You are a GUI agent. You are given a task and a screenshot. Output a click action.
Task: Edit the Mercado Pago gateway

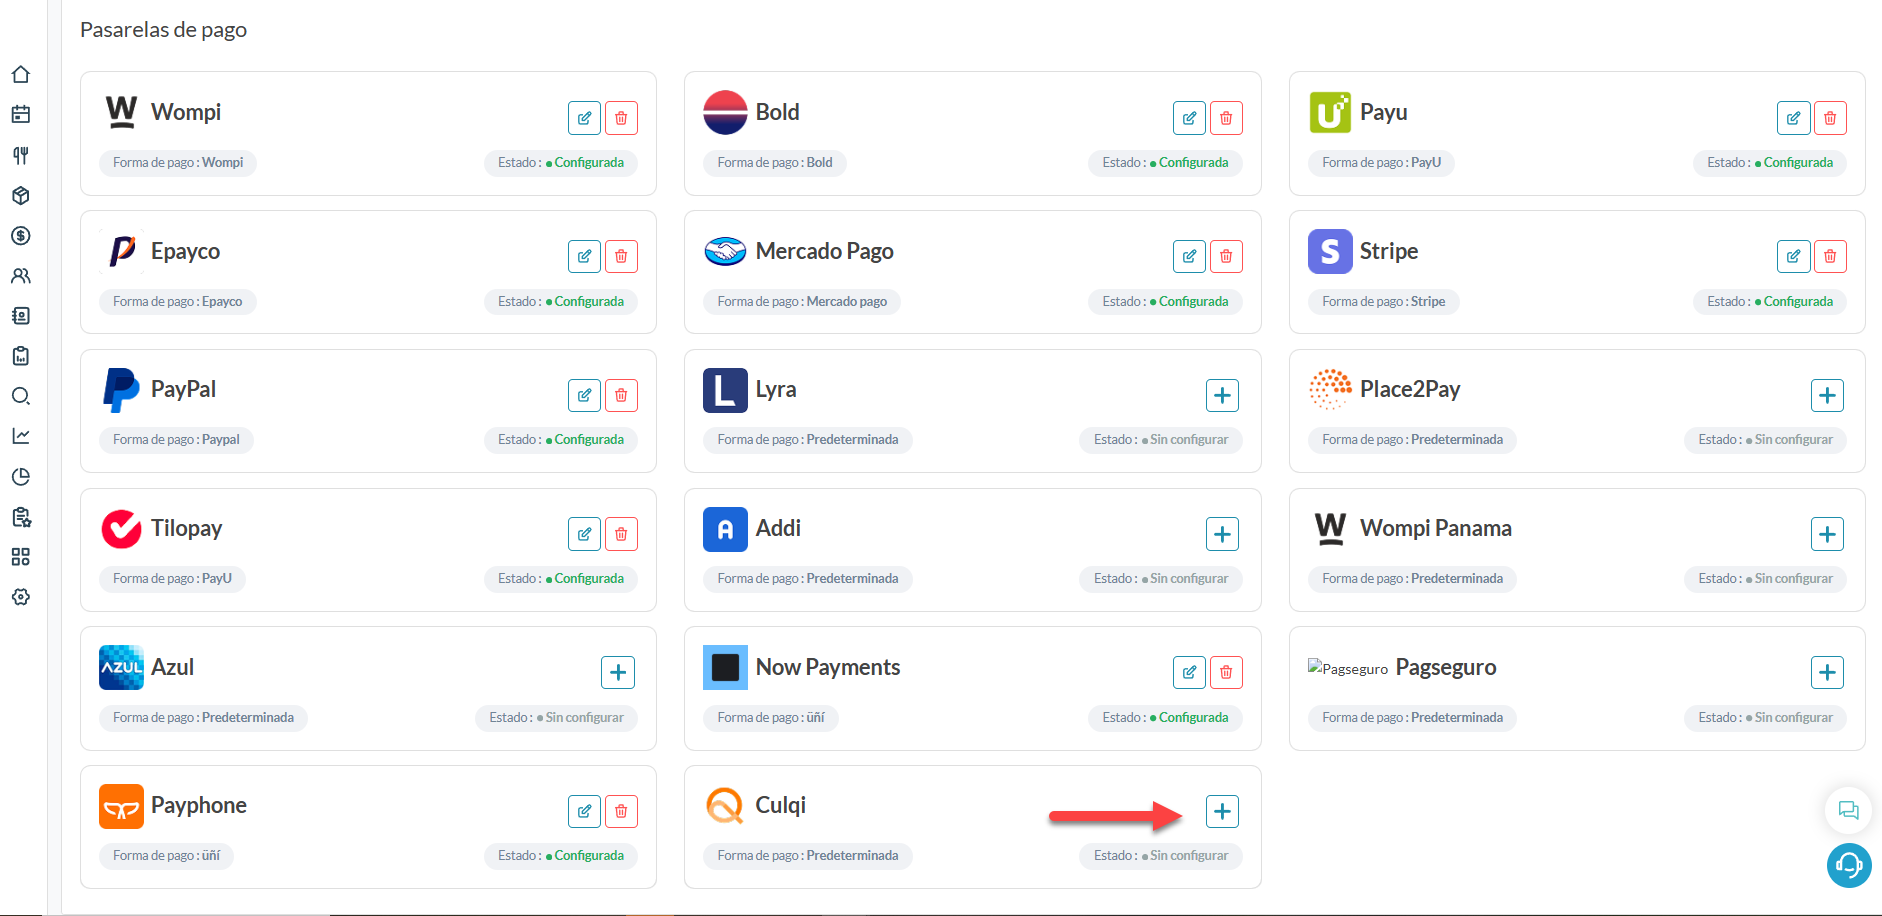point(1189,256)
